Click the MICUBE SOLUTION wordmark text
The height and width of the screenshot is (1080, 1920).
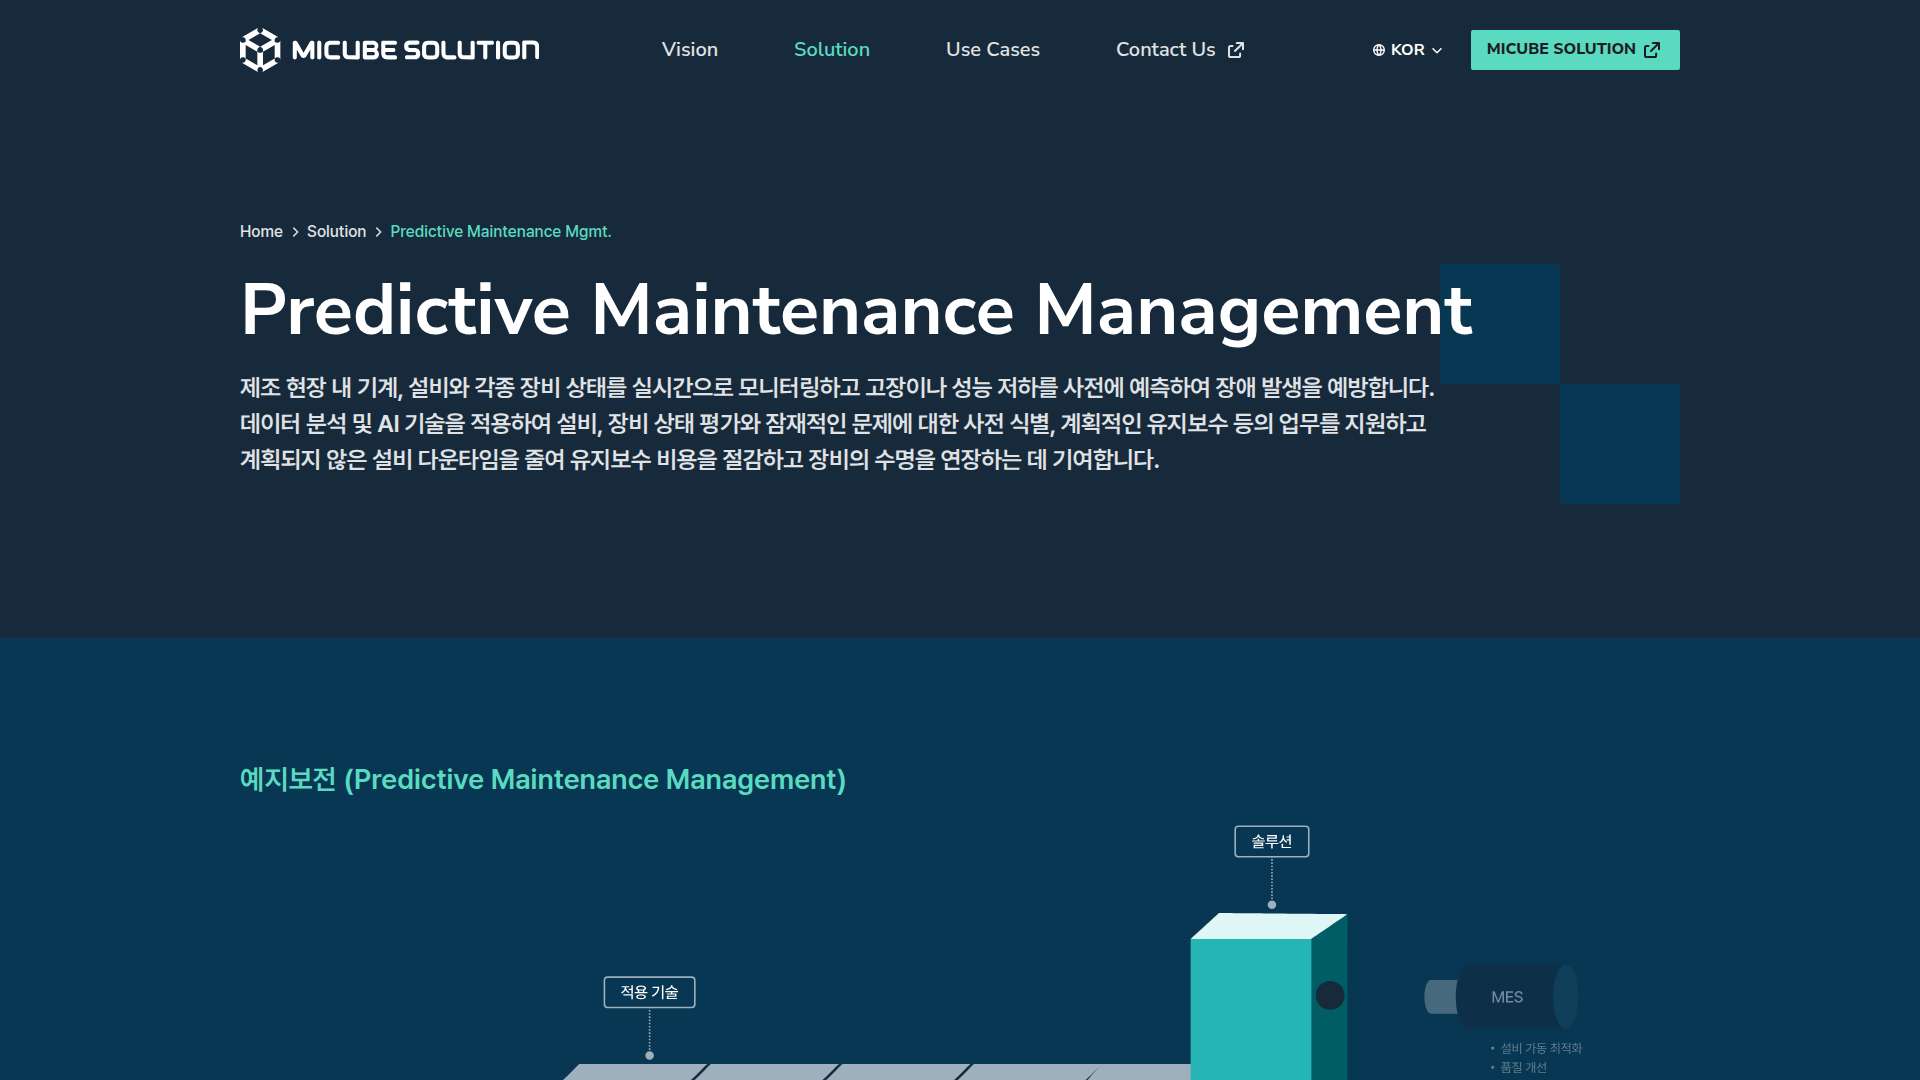click(x=415, y=50)
